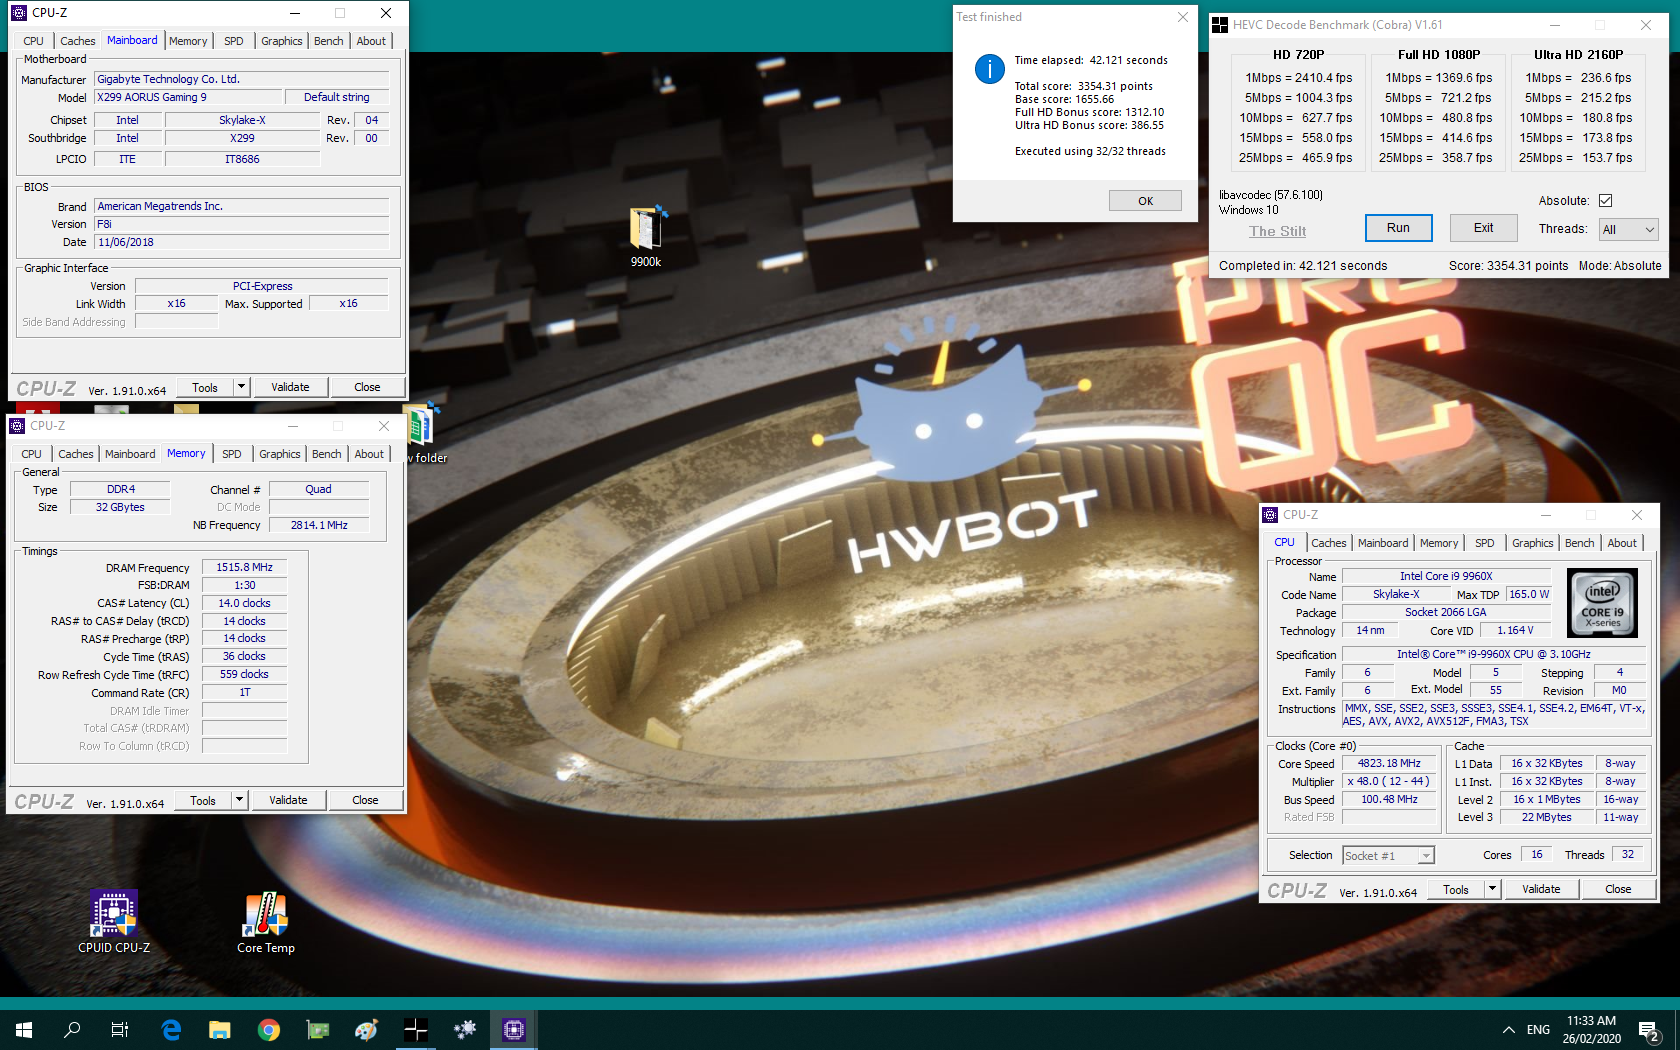Select the CPU-Z taskbar icon
1680x1050 pixels.
(514, 1029)
